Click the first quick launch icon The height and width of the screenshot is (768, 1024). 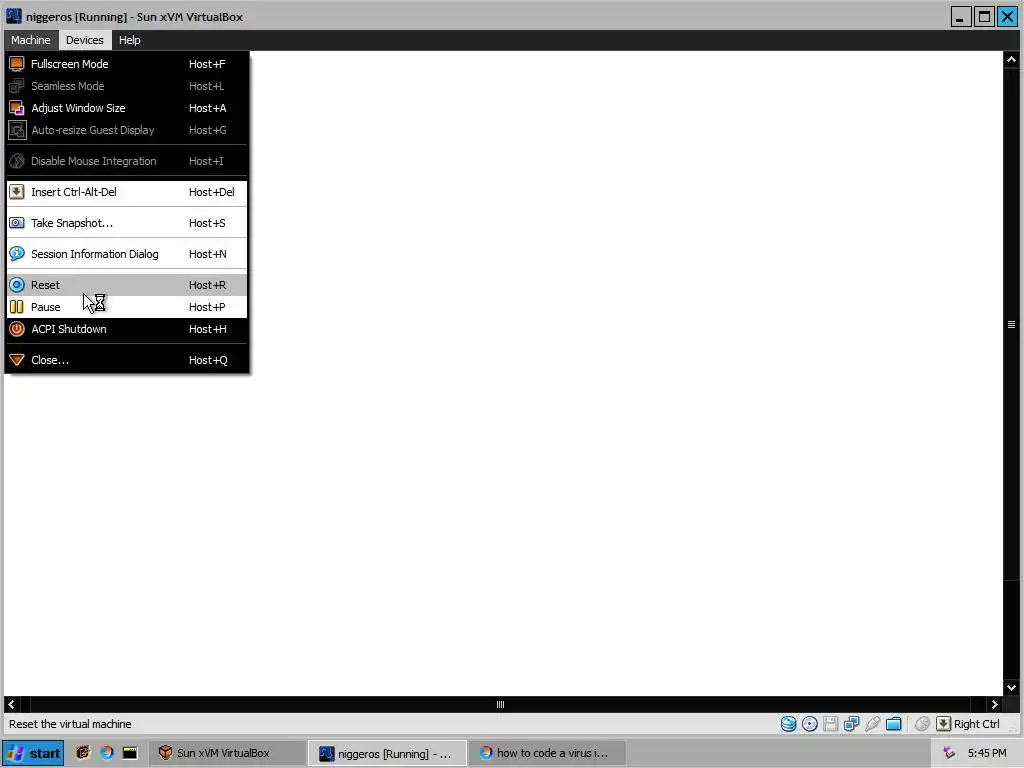click(82, 752)
